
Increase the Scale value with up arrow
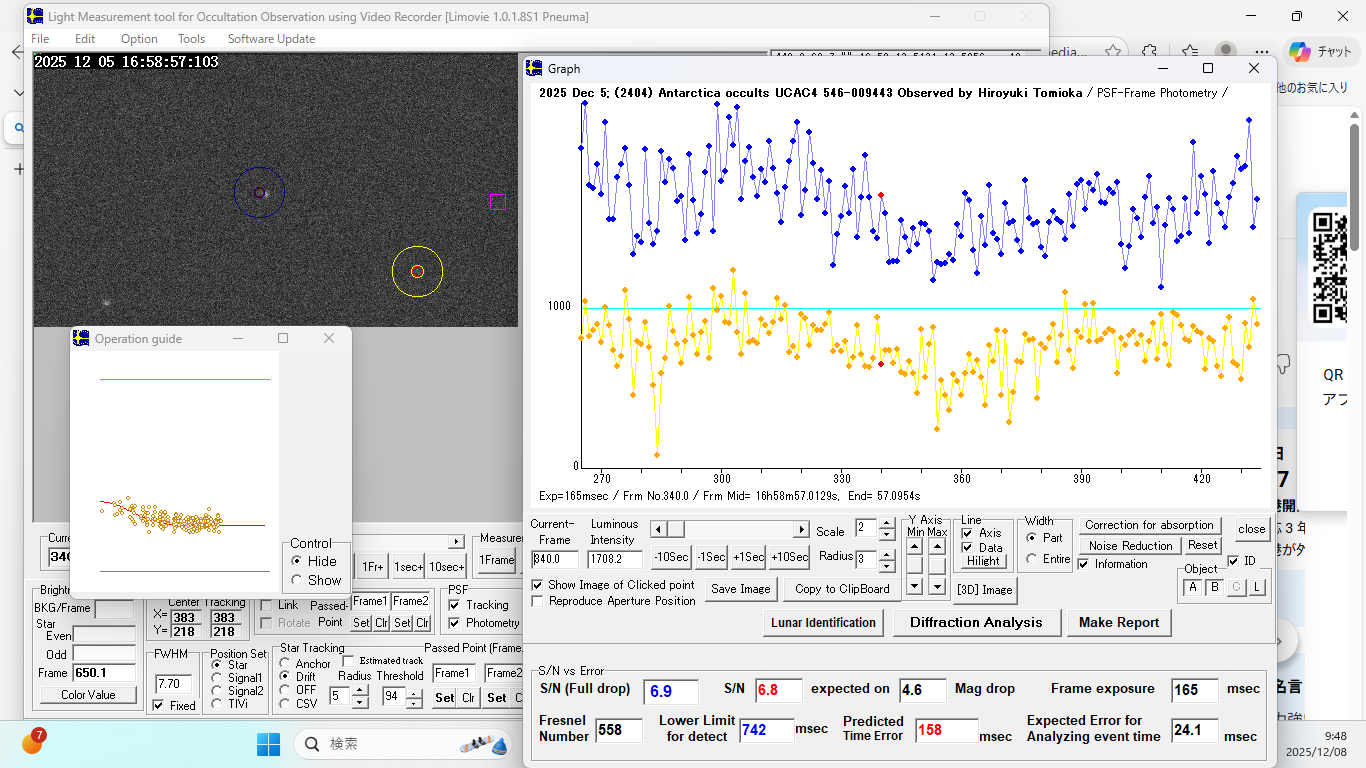[886, 524]
